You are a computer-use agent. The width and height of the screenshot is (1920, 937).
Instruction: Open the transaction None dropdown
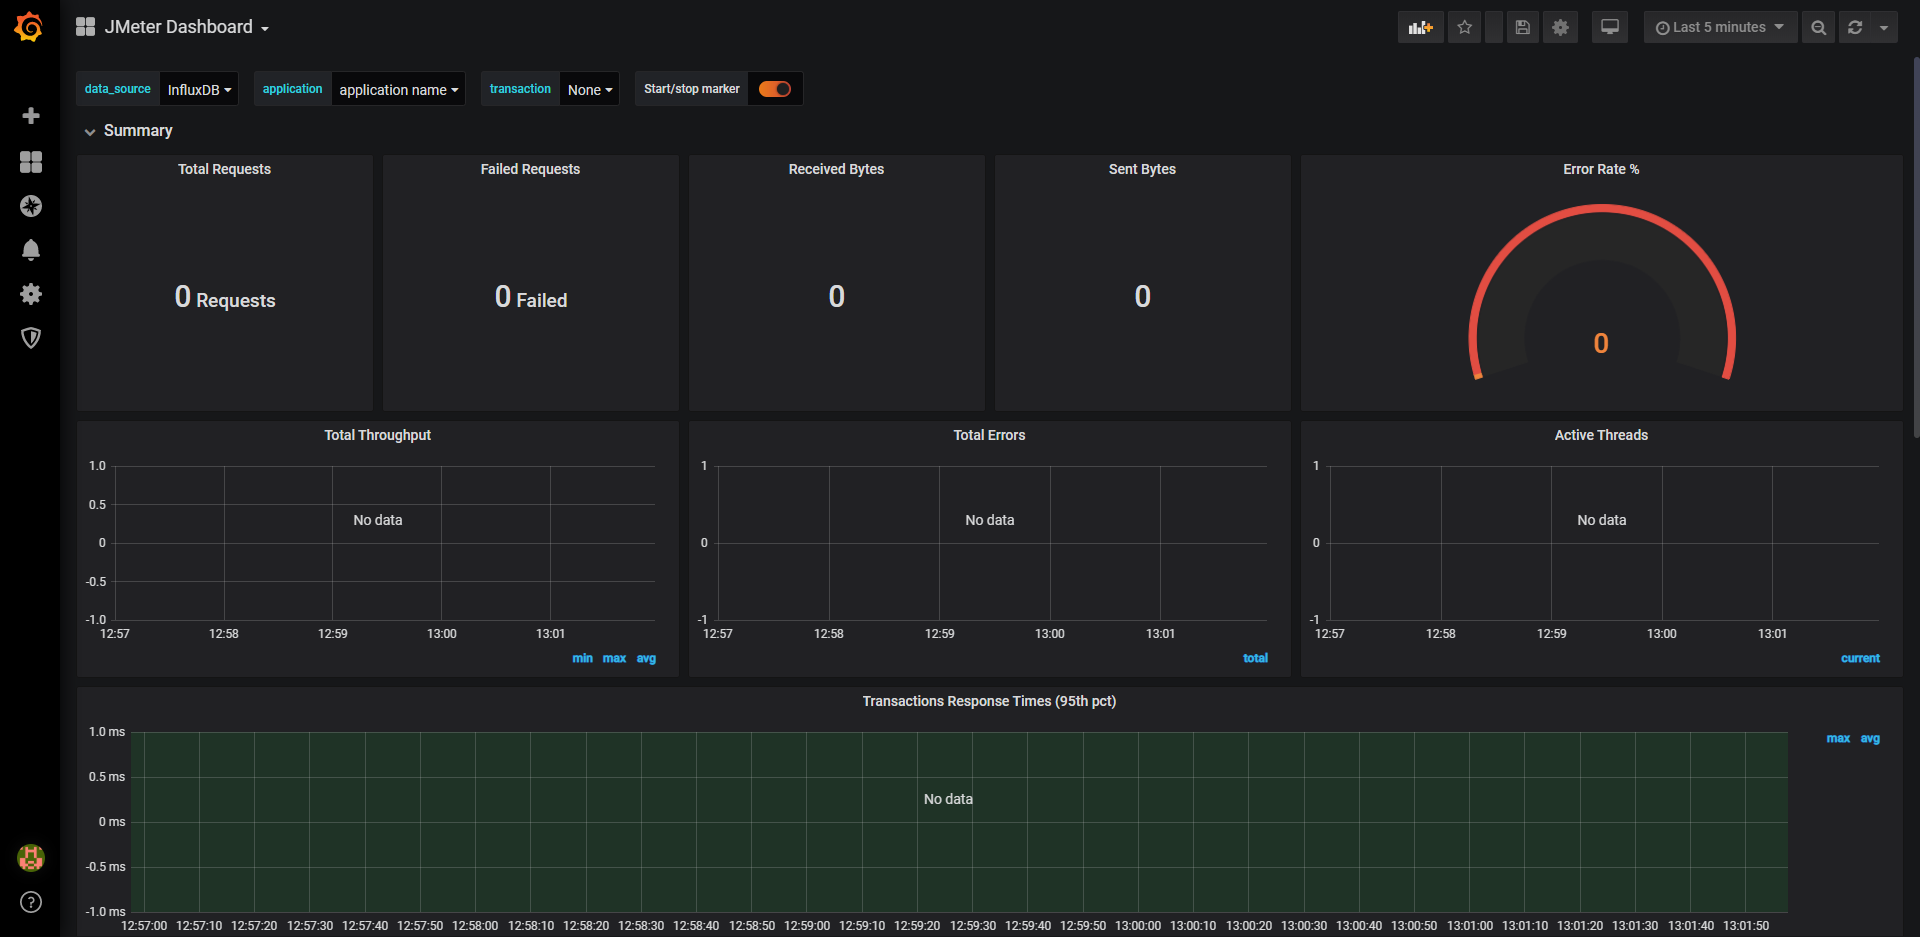(589, 90)
